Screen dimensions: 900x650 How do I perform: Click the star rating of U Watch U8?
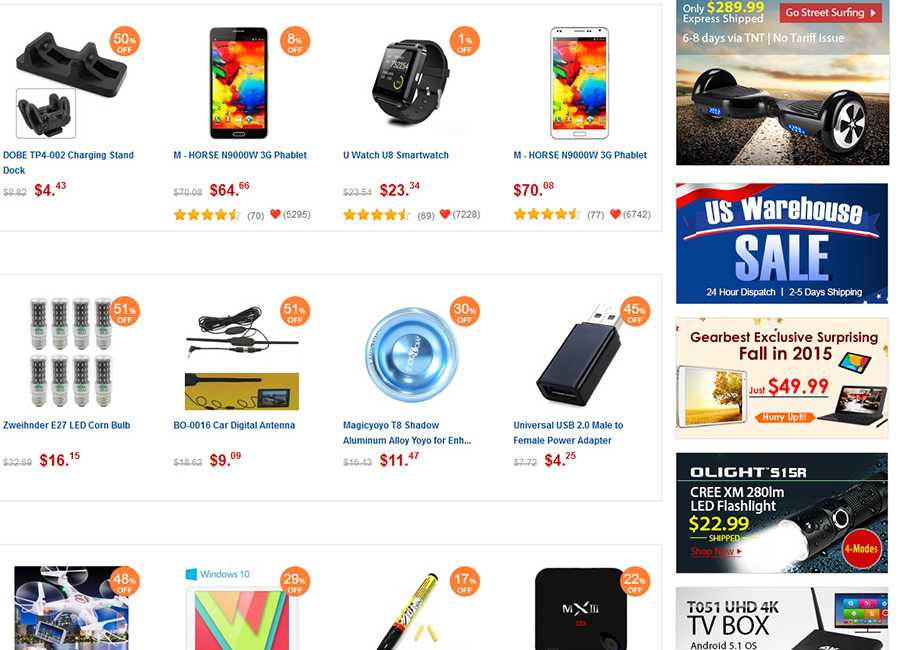[x=377, y=215]
